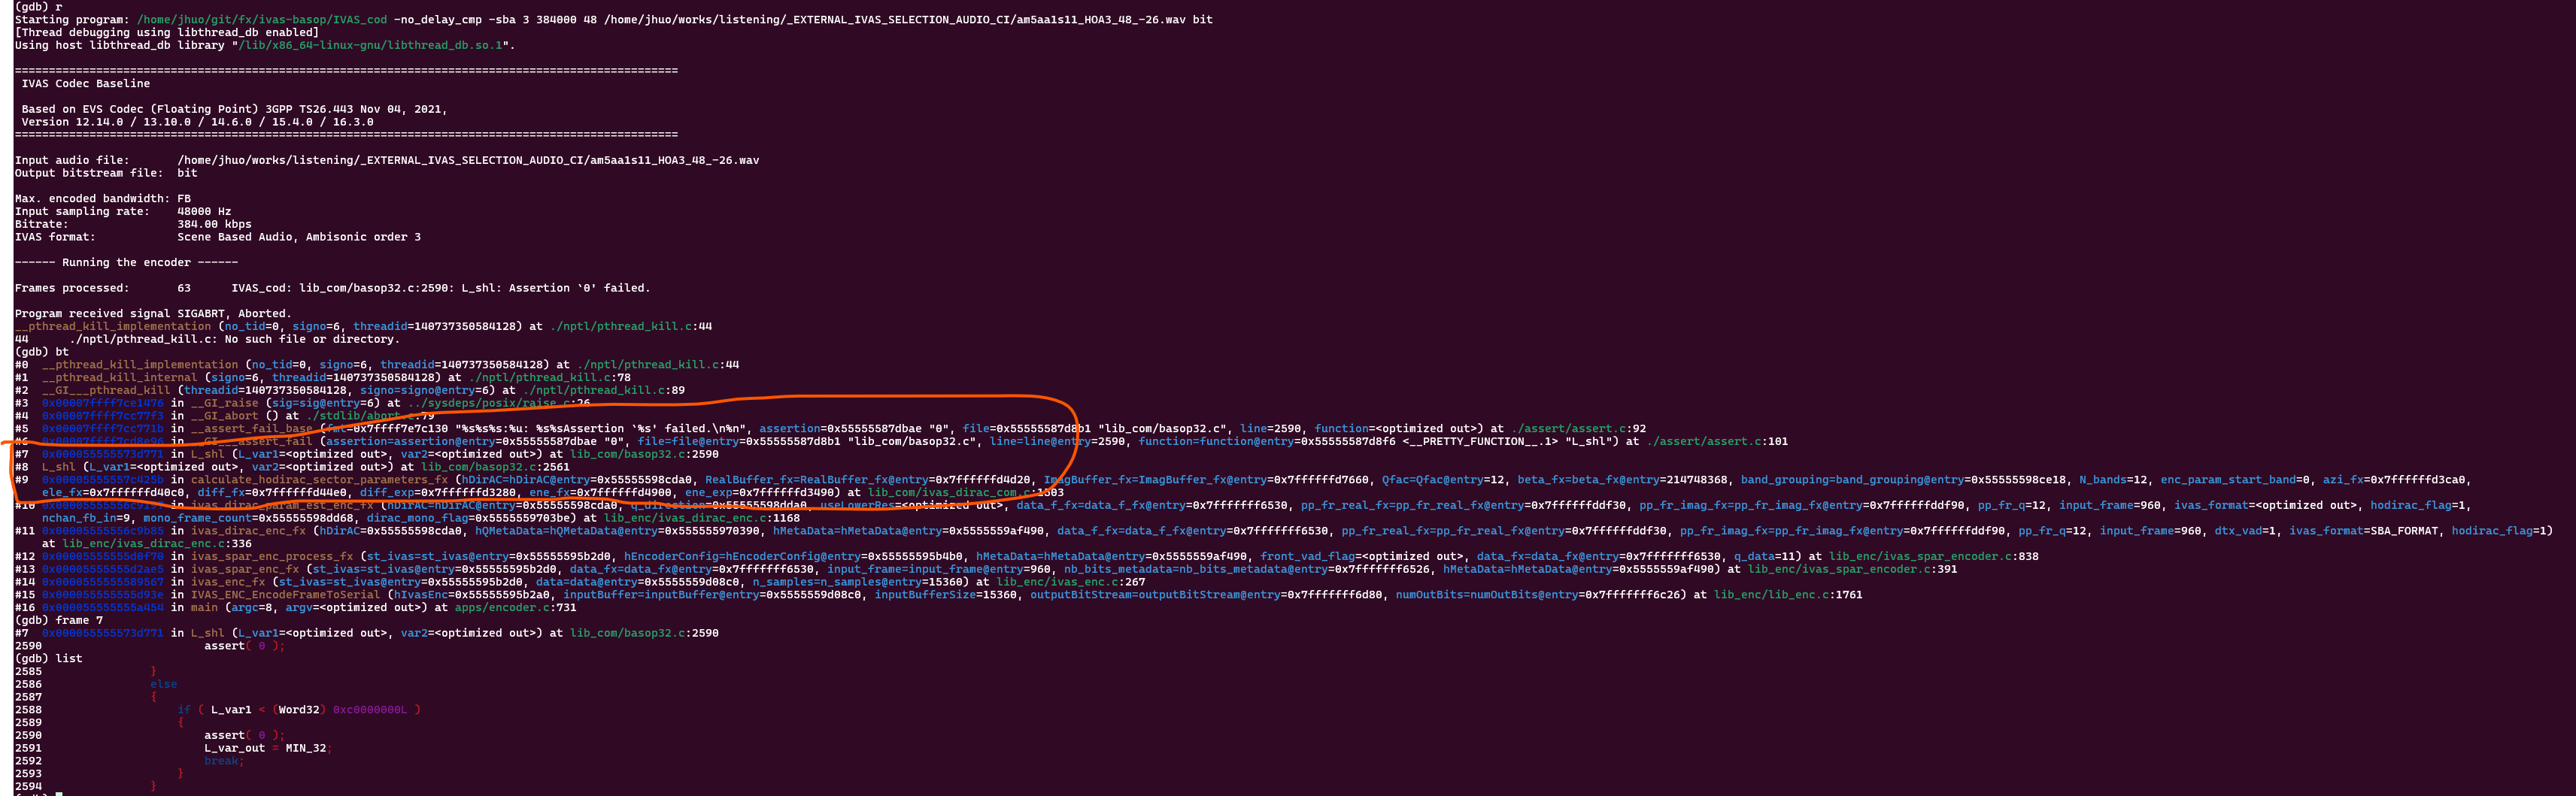This screenshot has width=2576, height=796.
Task: Select function name calculate_hodirac_sector_parameters_fx in frame #9
Action: pos(320,479)
